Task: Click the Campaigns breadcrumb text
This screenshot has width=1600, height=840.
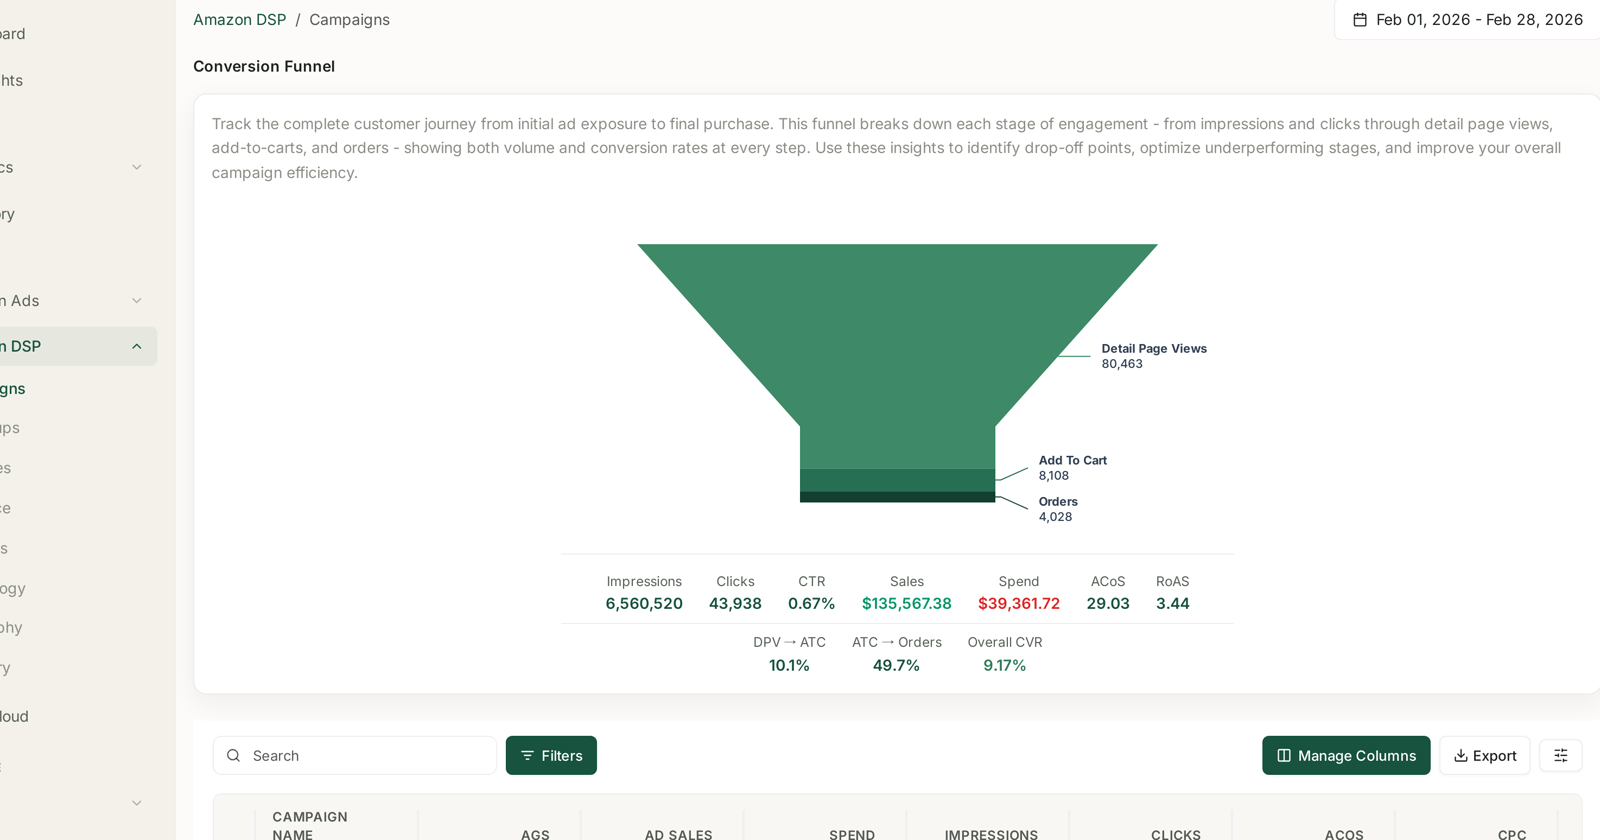Action: 349,20
